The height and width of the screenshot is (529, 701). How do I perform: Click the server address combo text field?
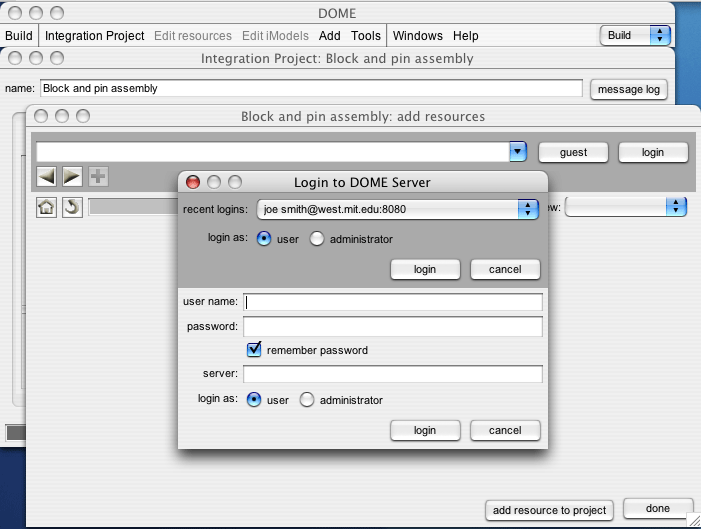coord(273,152)
